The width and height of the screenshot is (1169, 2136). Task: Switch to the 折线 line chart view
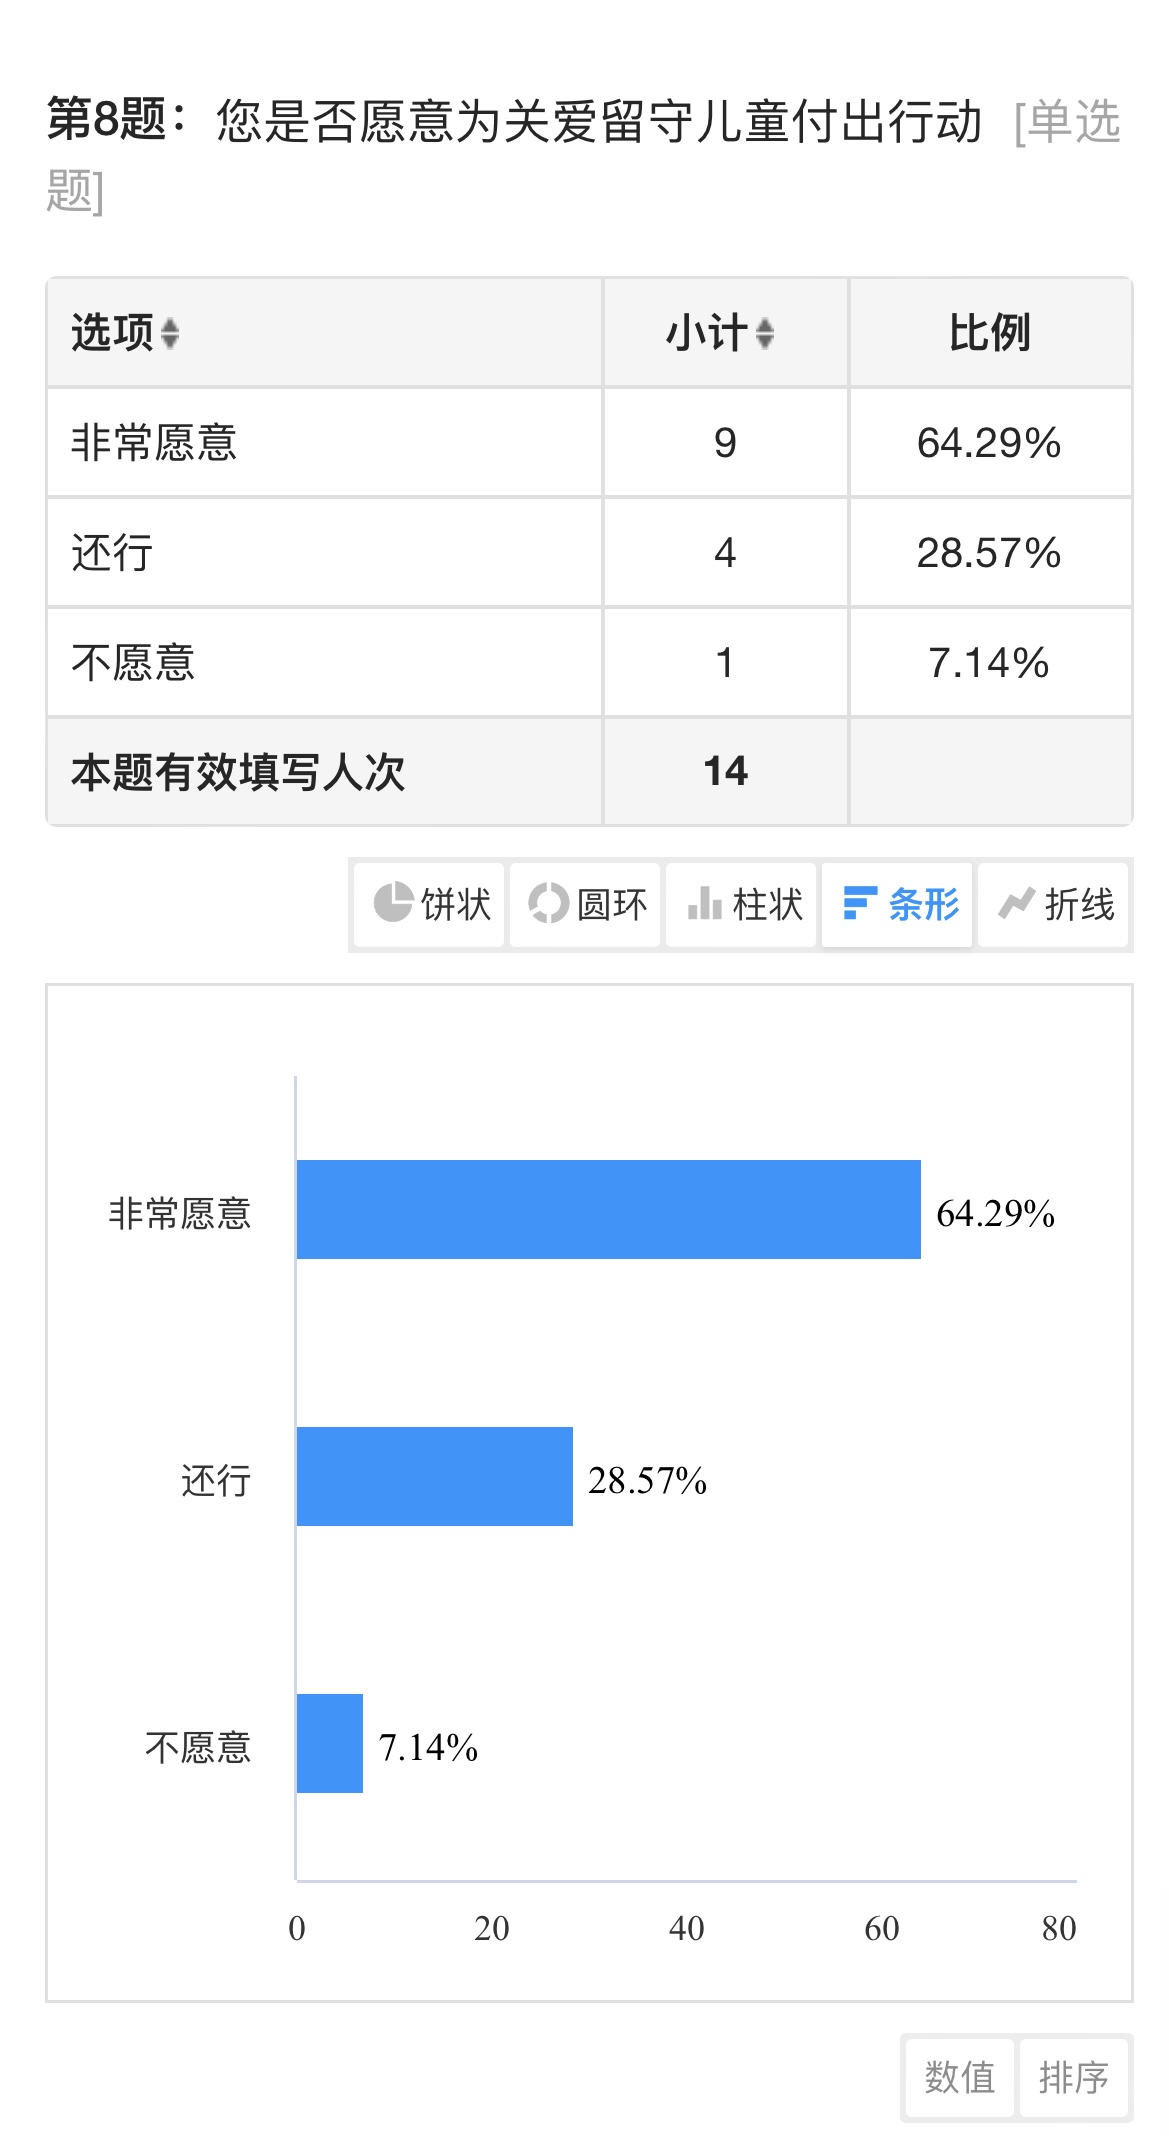(1053, 904)
